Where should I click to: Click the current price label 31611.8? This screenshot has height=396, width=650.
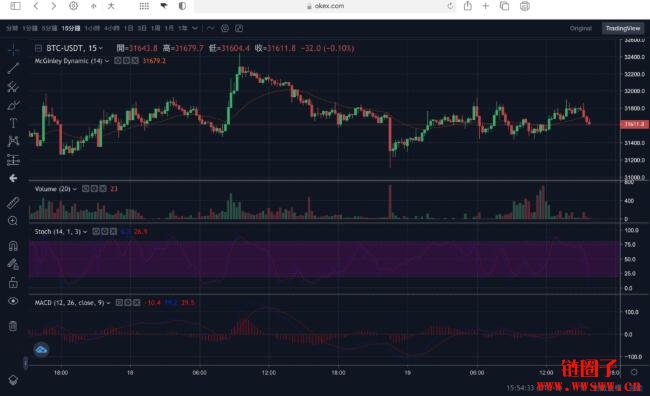tap(634, 124)
